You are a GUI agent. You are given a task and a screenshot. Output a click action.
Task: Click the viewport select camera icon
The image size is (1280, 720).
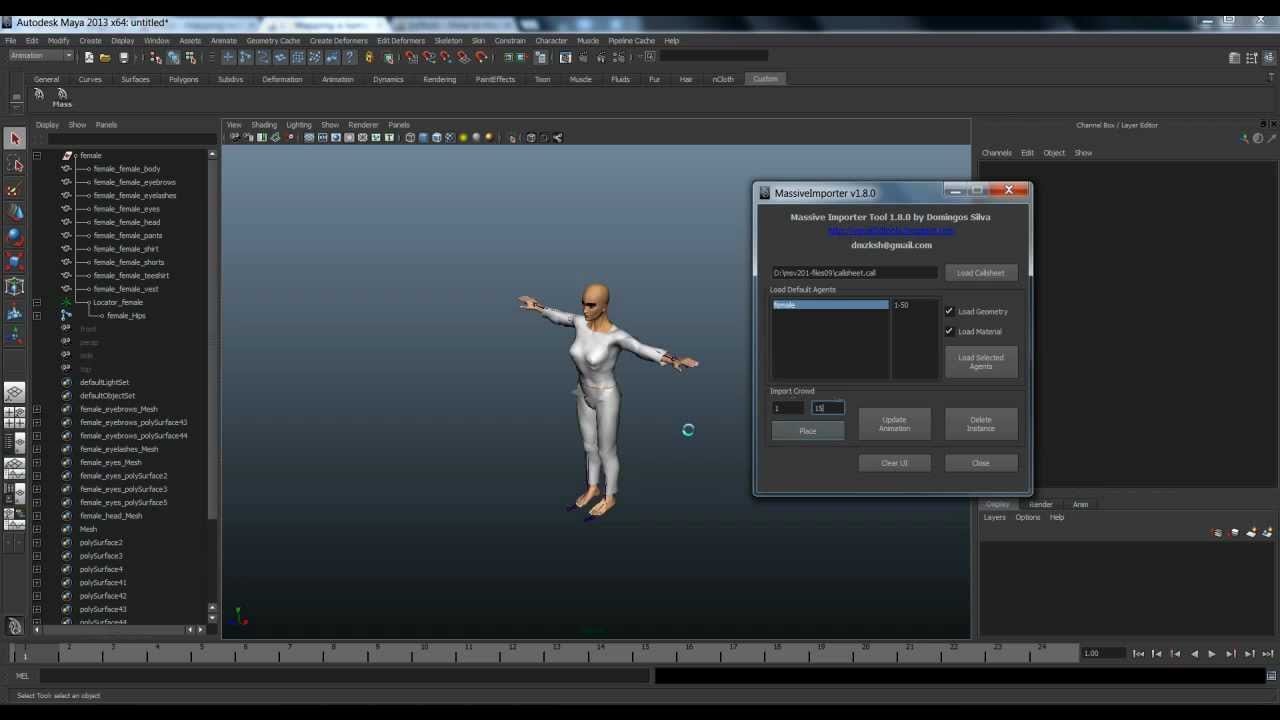click(x=234, y=138)
